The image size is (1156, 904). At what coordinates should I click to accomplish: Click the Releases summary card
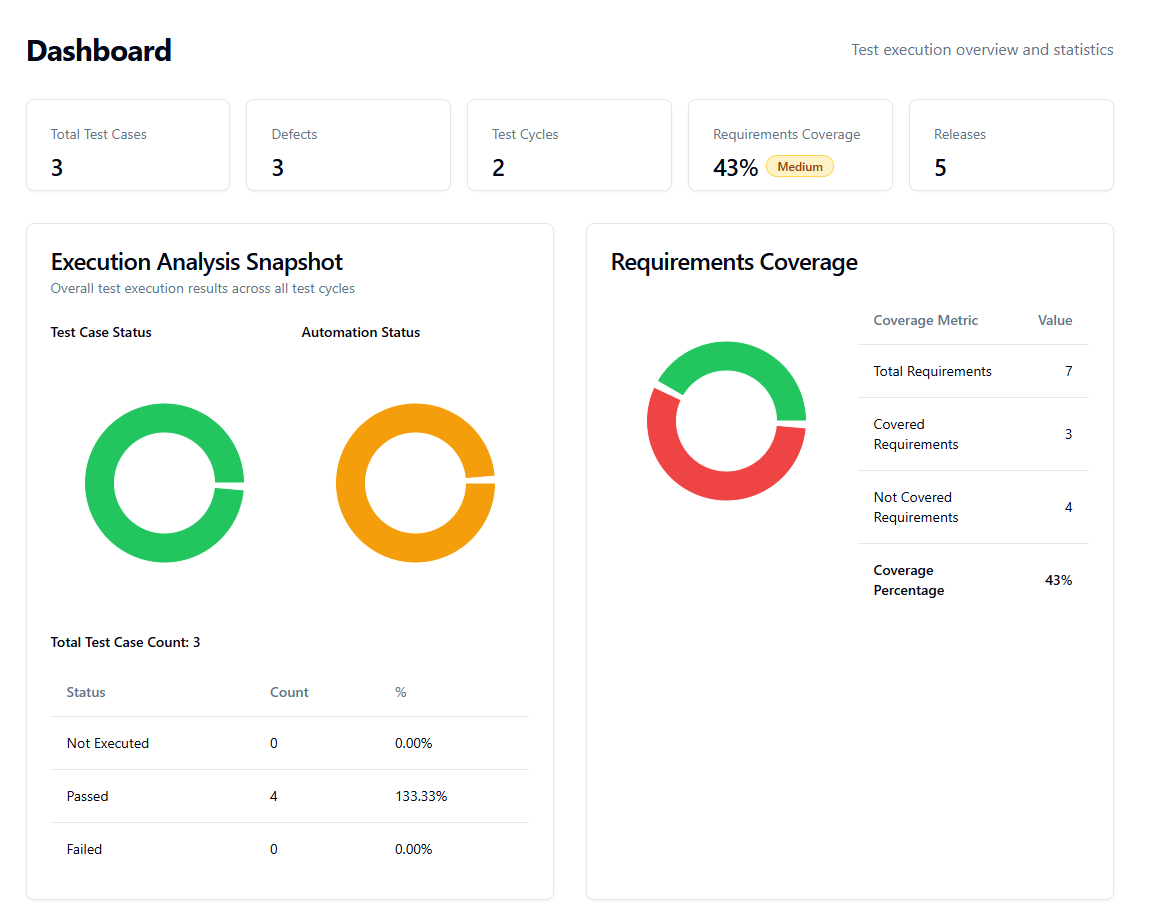[x=1010, y=145]
